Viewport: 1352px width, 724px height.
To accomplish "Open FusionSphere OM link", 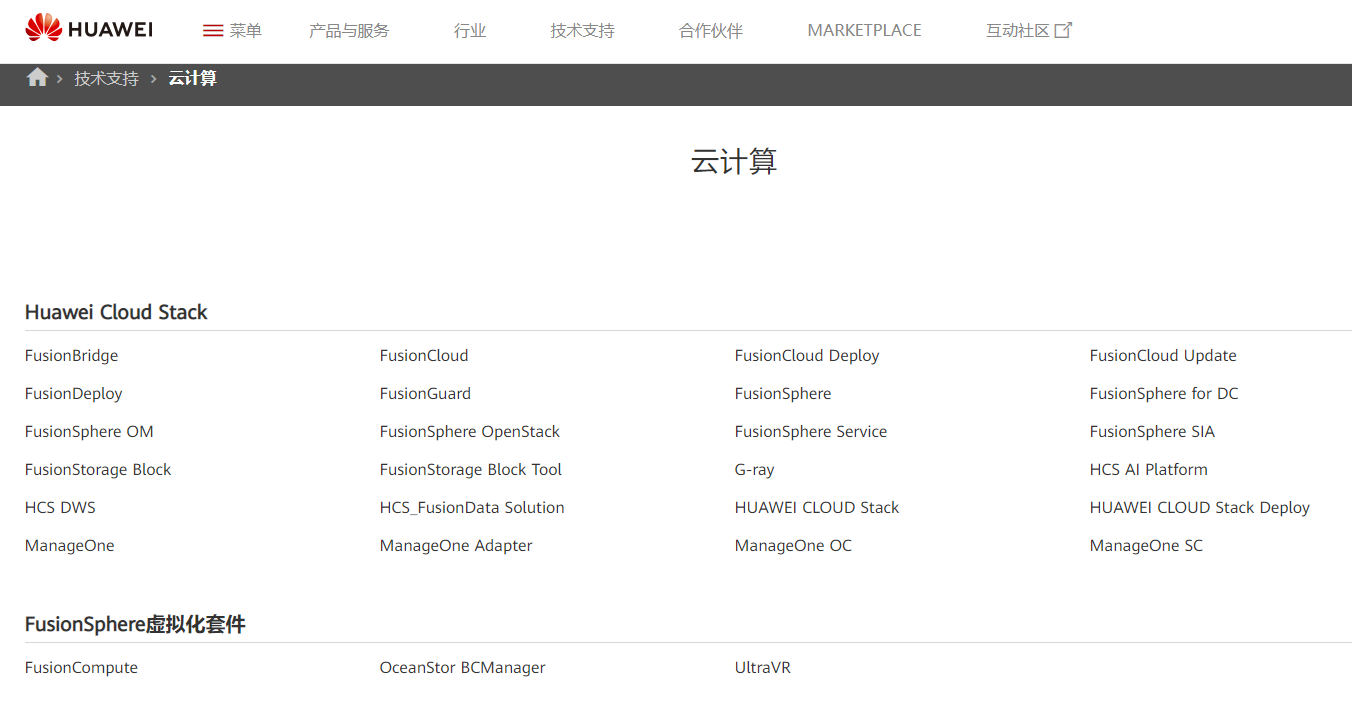I will (89, 432).
